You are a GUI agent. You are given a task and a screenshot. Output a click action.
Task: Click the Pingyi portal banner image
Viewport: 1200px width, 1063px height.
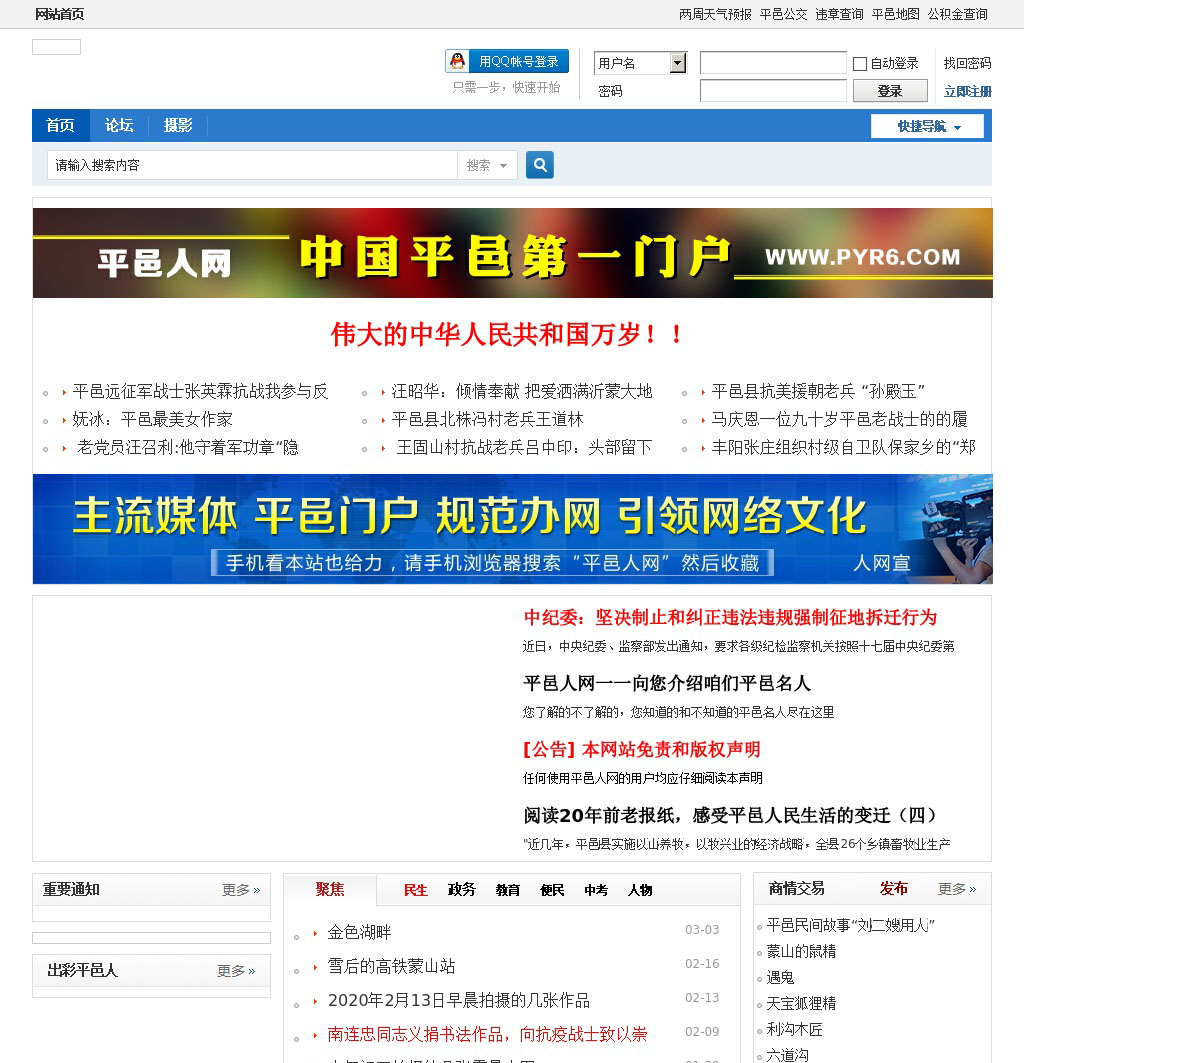tap(512, 253)
